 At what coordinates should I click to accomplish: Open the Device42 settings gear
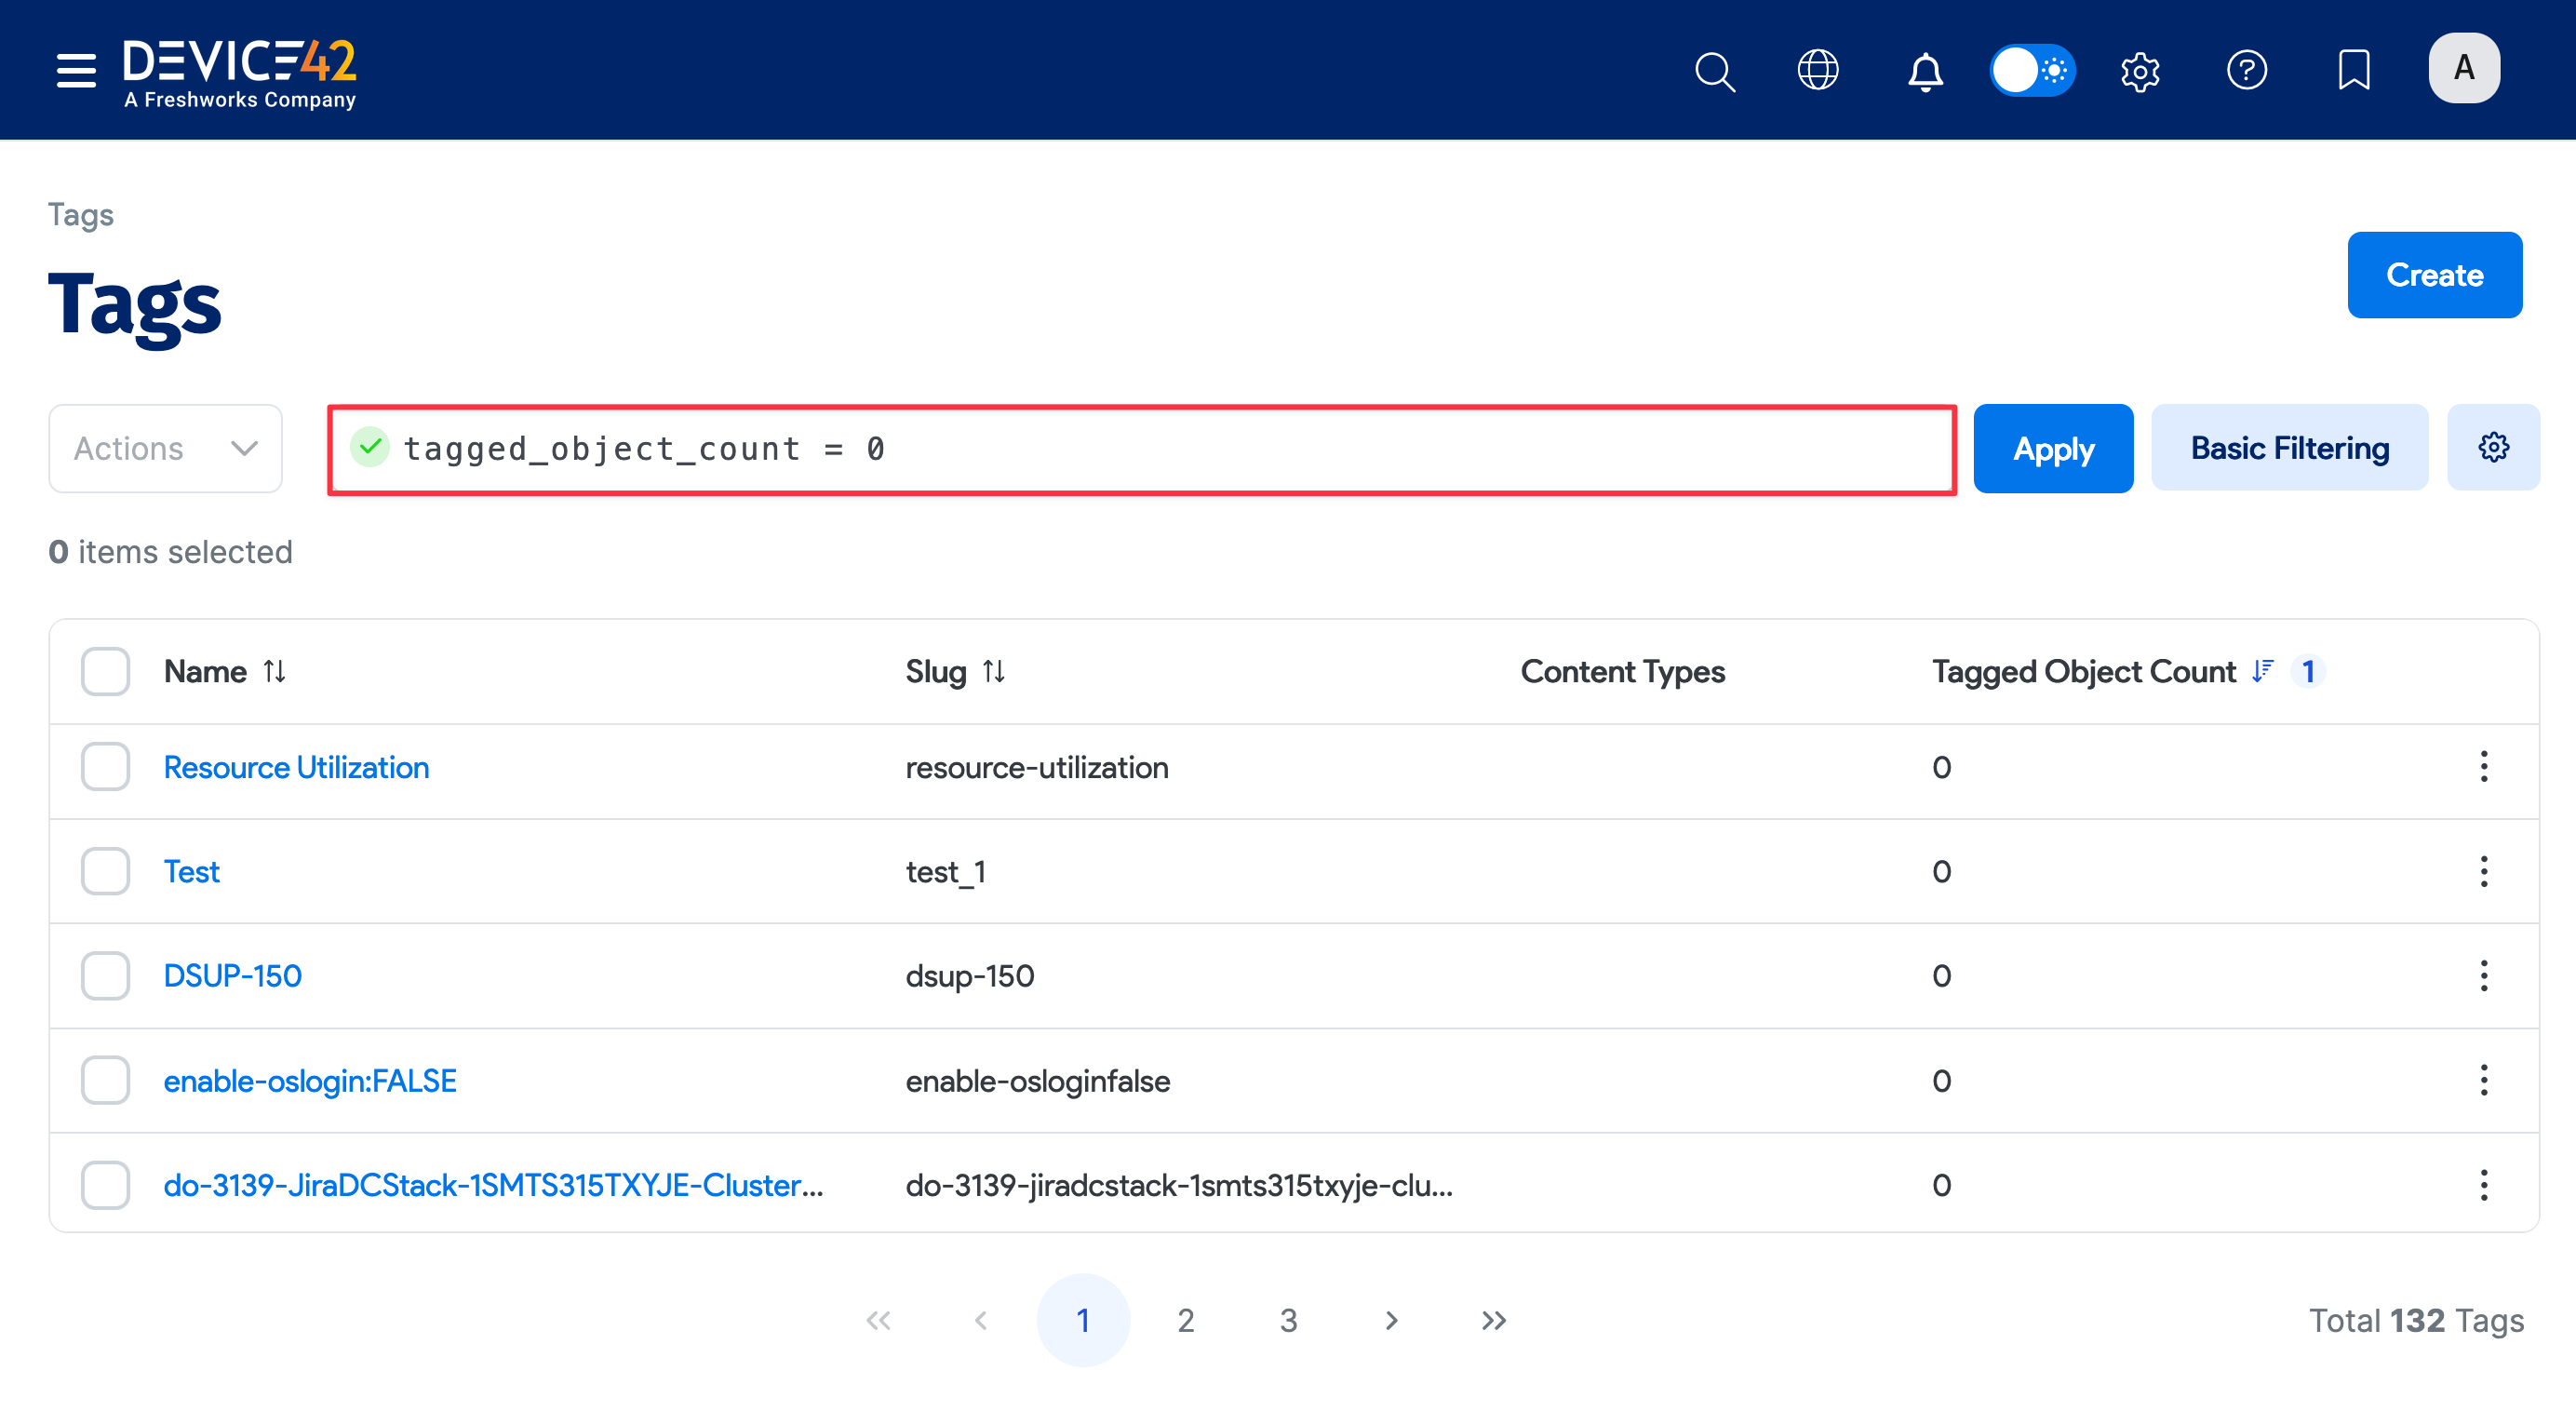coord(2140,70)
